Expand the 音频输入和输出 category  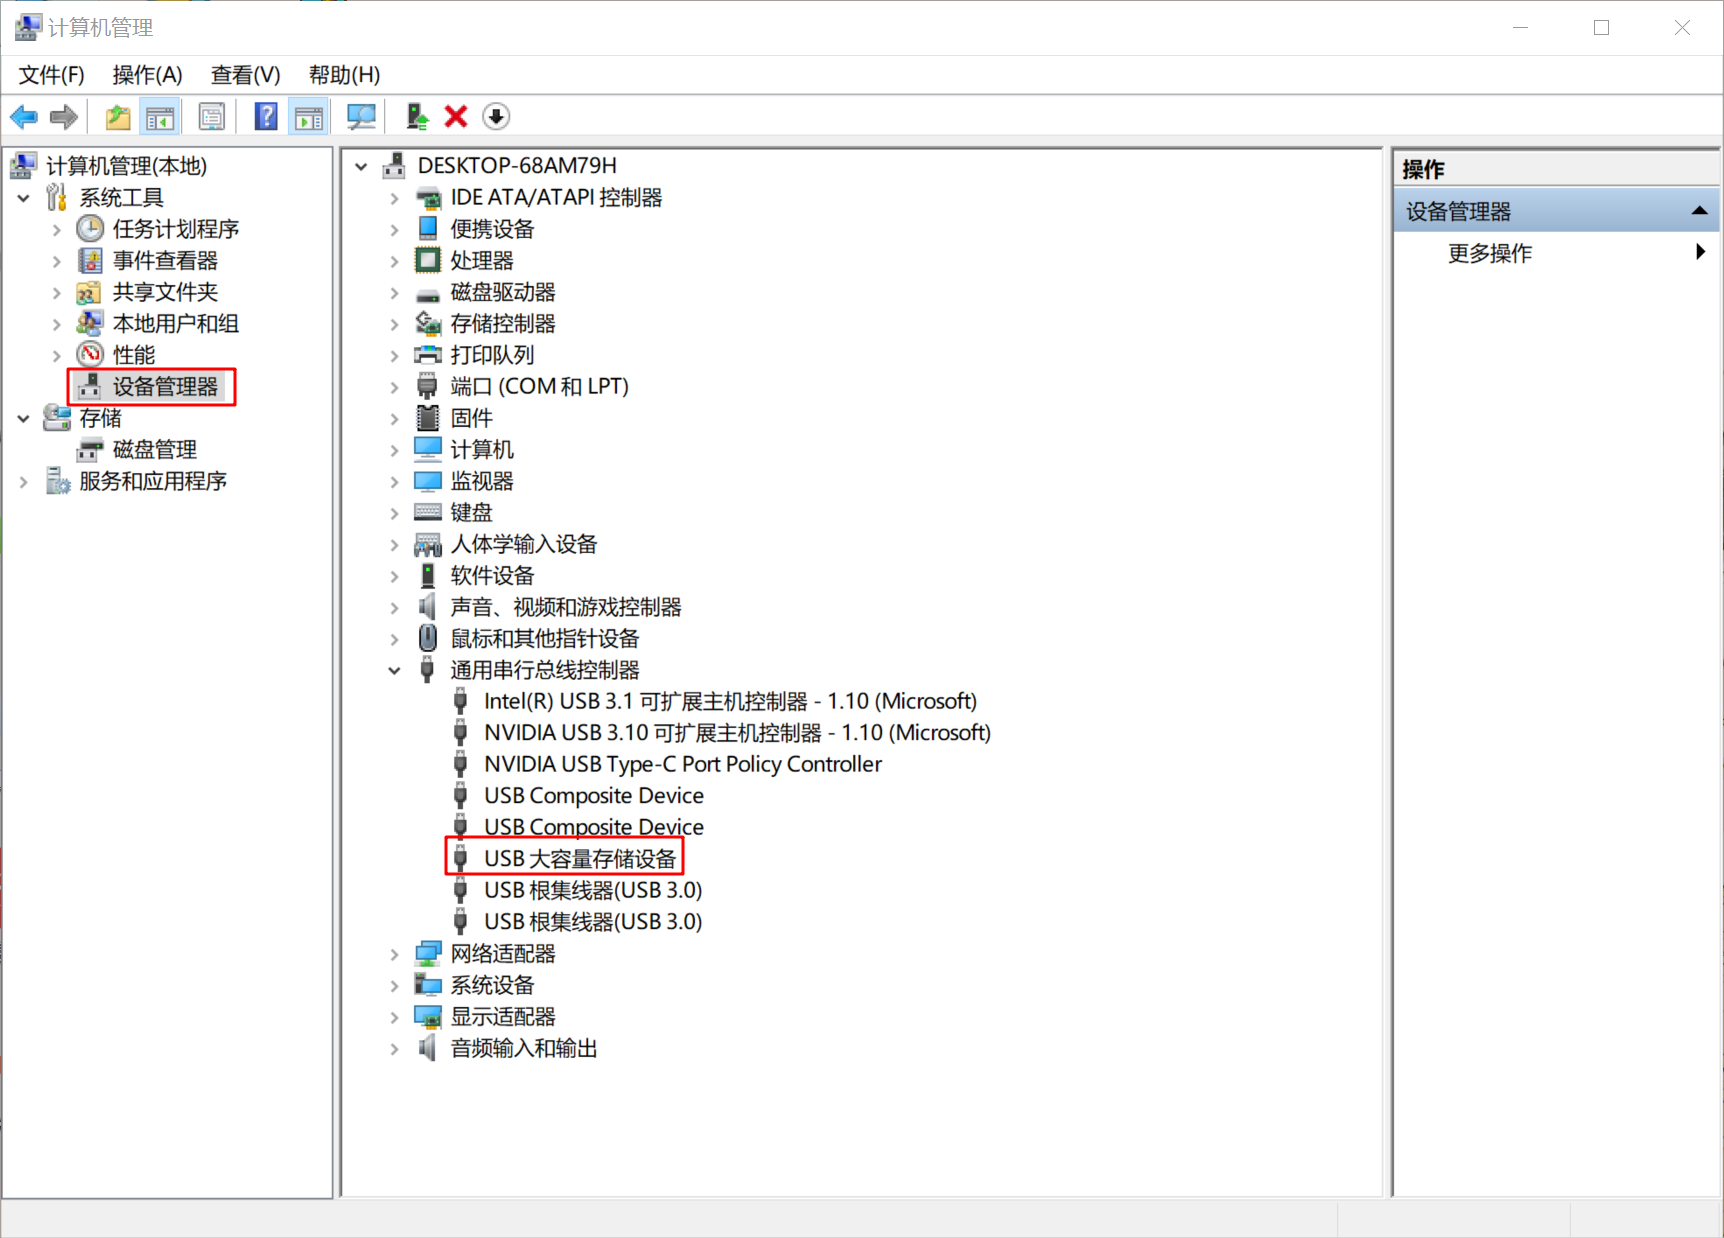(x=395, y=1049)
